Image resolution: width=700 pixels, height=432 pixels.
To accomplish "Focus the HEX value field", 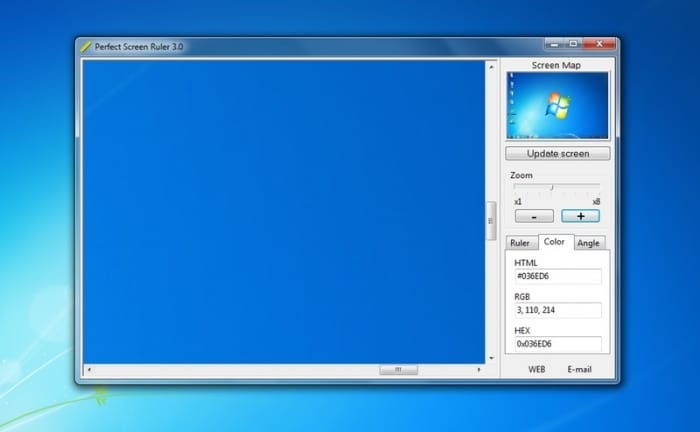I will 557,344.
